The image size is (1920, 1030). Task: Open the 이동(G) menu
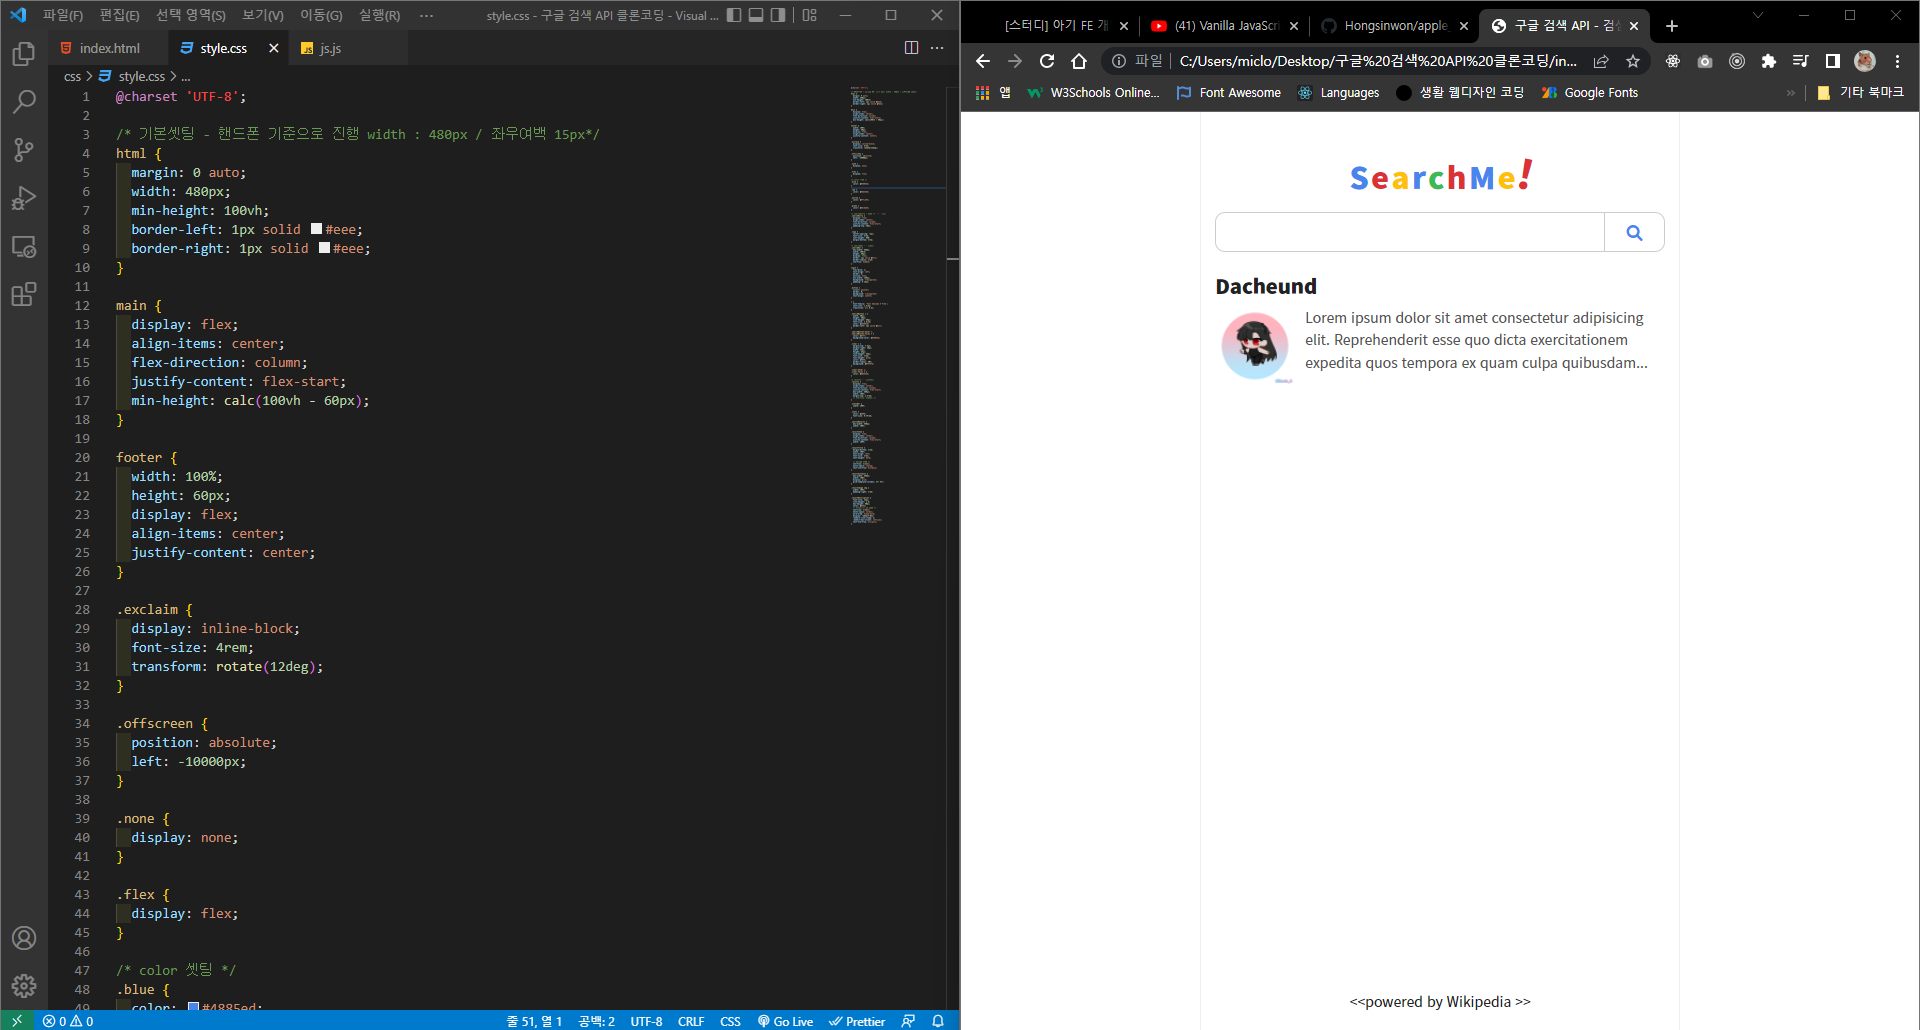pyautogui.click(x=321, y=15)
